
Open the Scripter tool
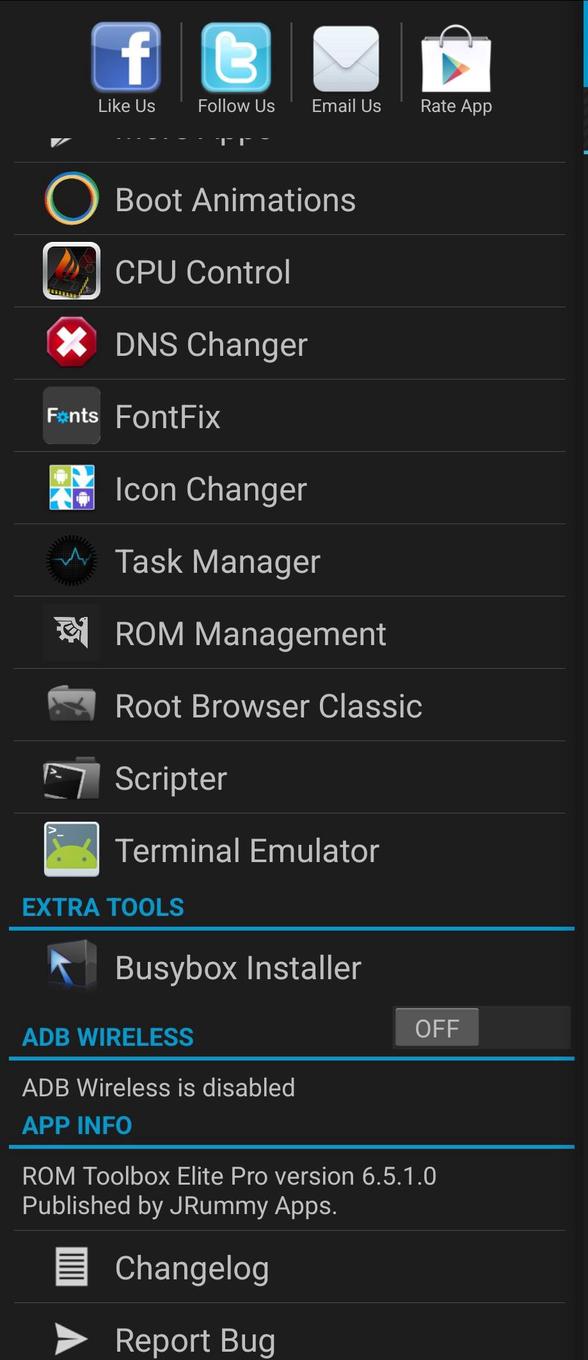pyautogui.click(x=170, y=778)
